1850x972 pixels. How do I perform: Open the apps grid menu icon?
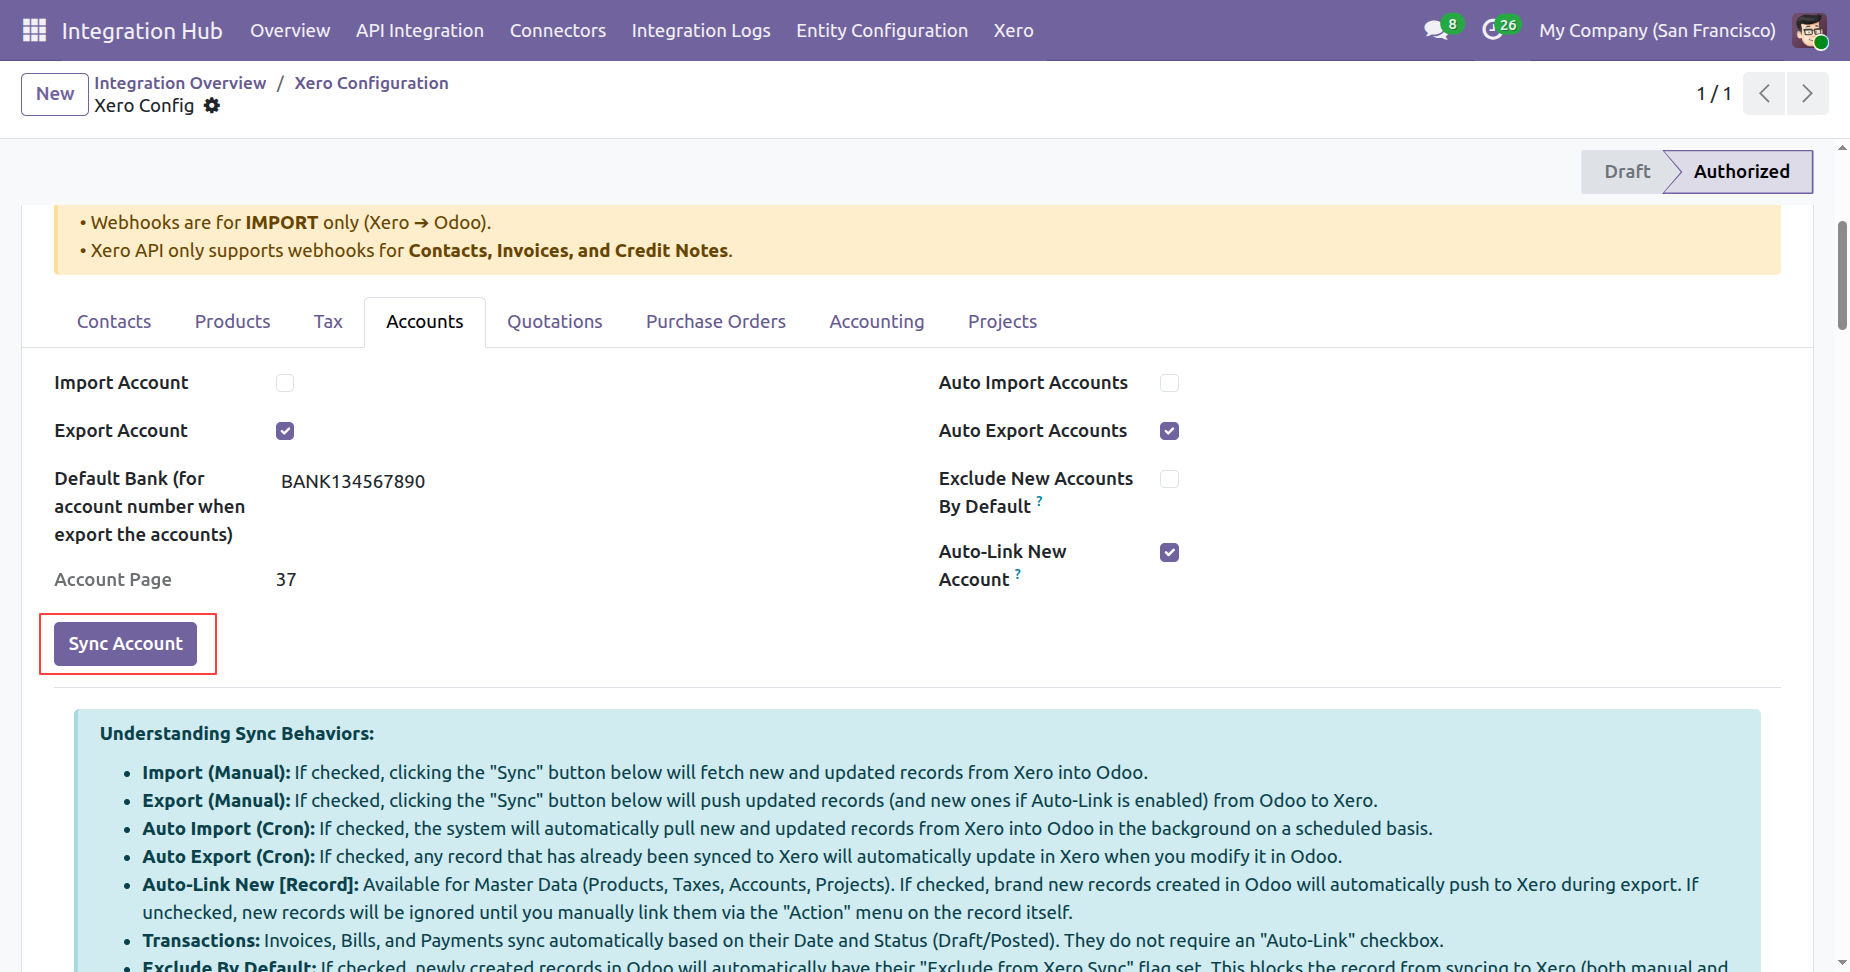[34, 30]
